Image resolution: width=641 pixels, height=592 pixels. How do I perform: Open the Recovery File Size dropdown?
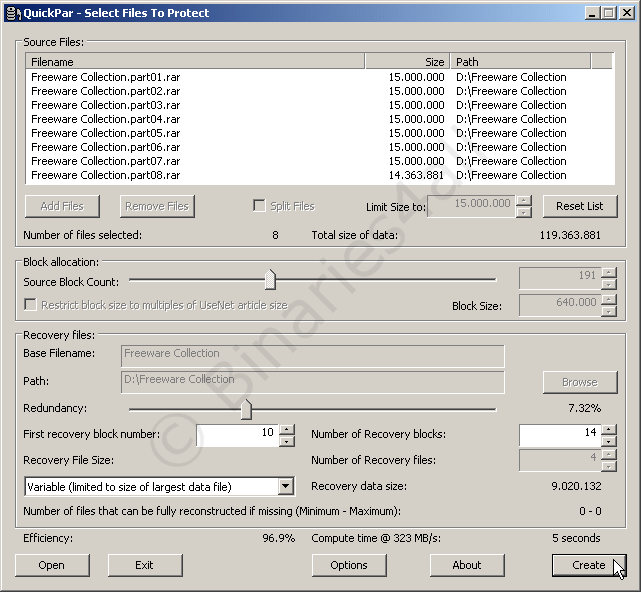click(286, 487)
